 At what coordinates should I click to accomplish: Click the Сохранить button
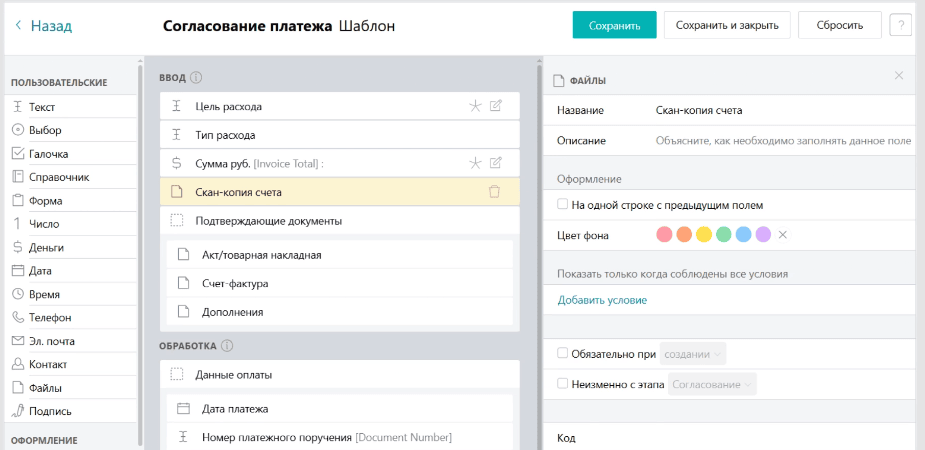click(x=614, y=25)
